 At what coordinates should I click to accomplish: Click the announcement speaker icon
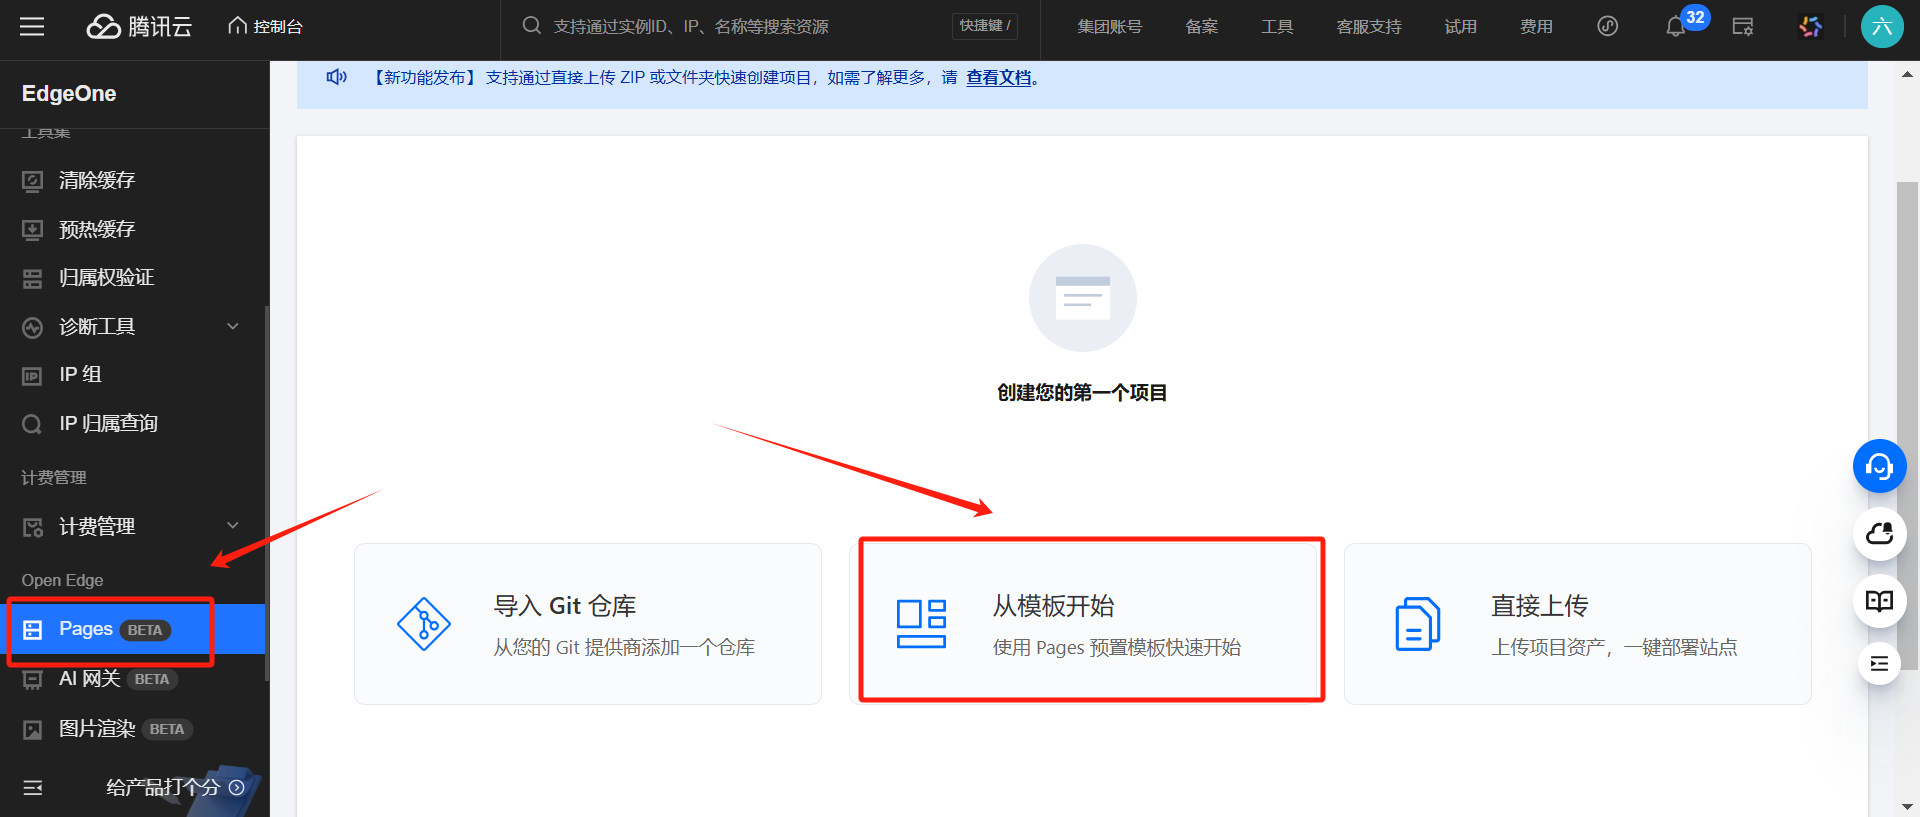337,77
